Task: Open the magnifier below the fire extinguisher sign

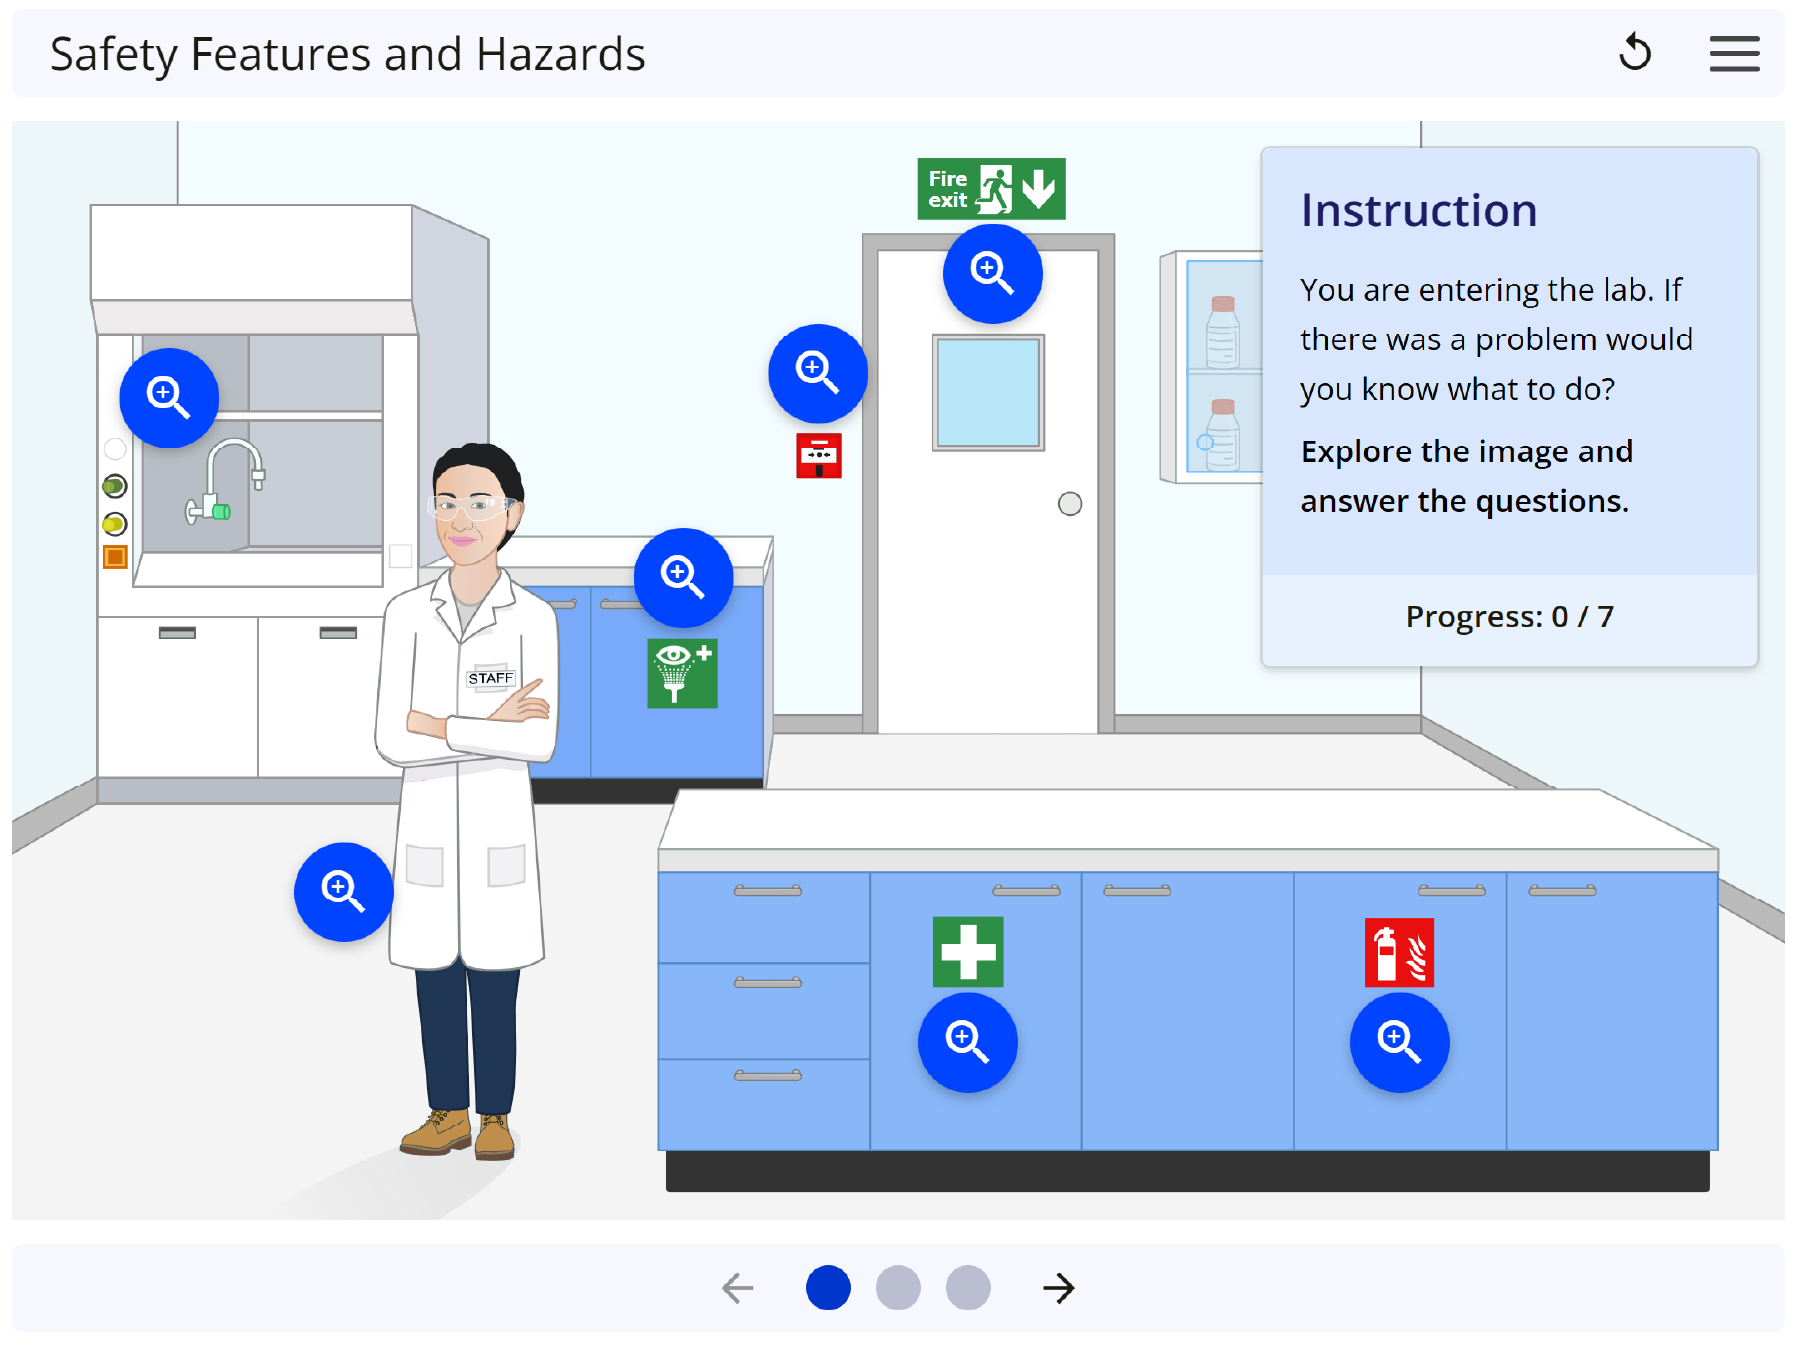Action: click(1400, 1042)
